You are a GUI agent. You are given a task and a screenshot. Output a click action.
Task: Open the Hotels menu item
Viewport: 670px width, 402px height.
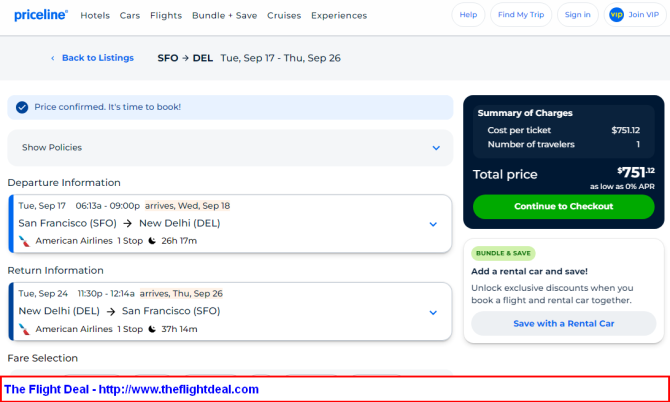tap(95, 15)
